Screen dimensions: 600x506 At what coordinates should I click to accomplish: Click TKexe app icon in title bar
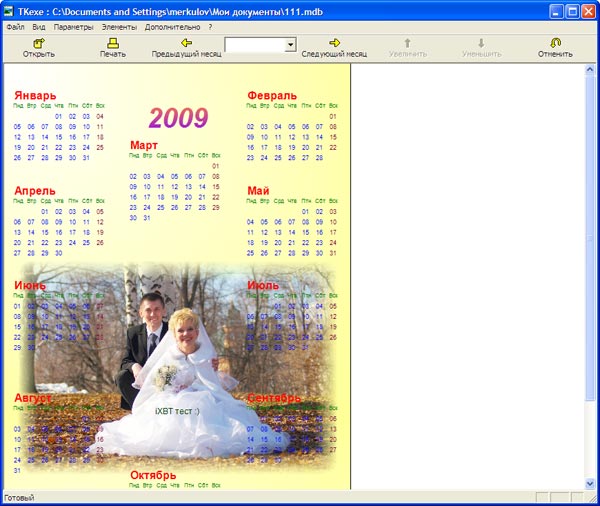coord(8,12)
